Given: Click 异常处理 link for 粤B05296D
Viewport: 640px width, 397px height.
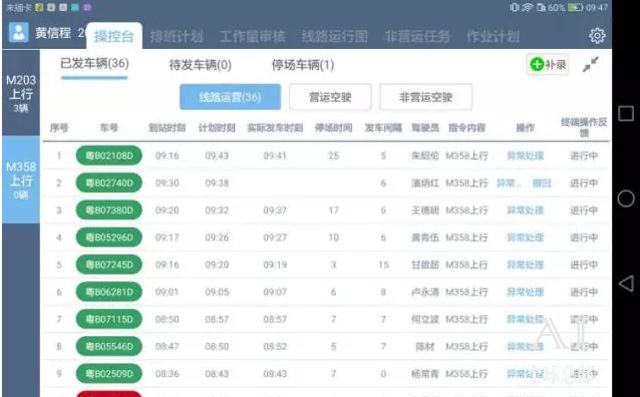Looking at the screenshot, I should (525, 237).
